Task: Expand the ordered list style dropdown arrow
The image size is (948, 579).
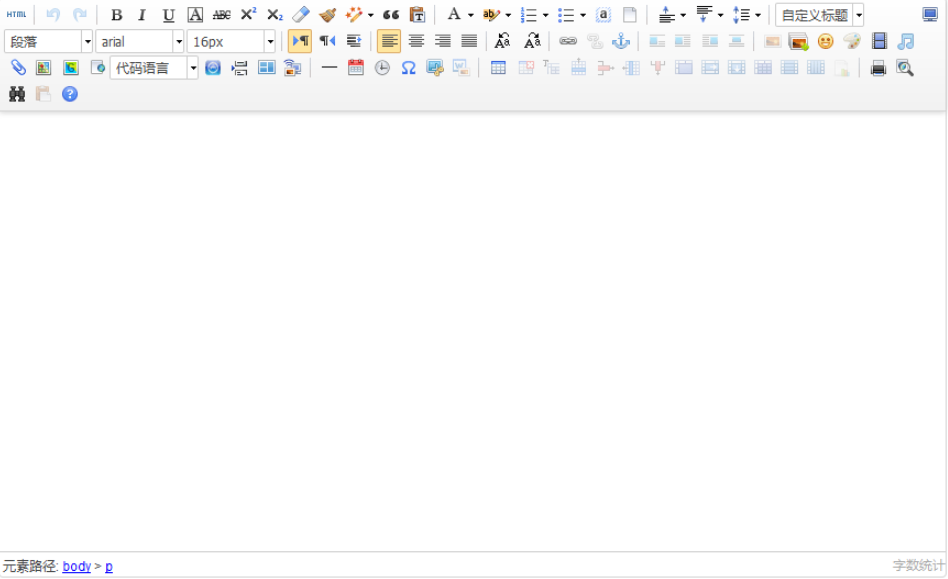Action: pyautogui.click(x=545, y=16)
